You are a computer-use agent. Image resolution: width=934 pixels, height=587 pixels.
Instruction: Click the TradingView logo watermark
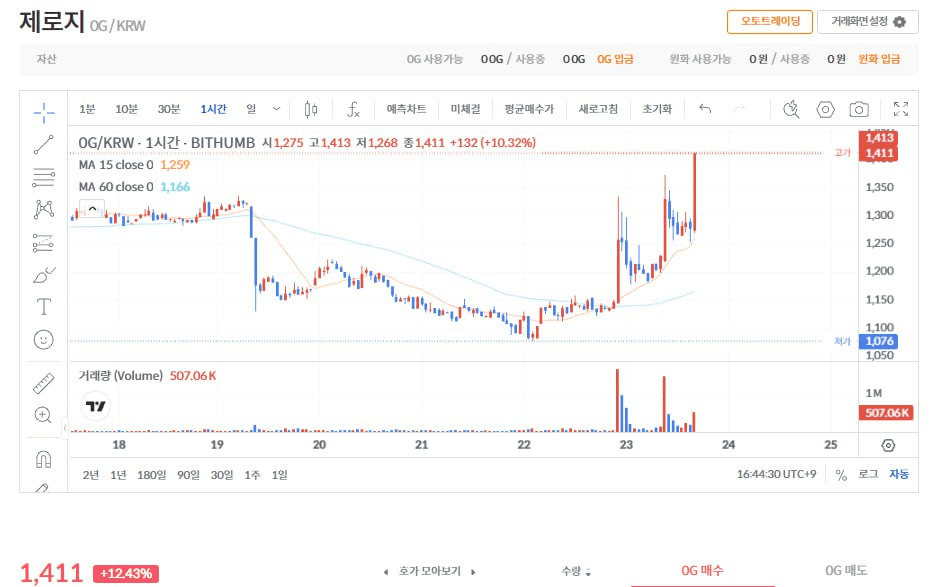[x=95, y=406]
